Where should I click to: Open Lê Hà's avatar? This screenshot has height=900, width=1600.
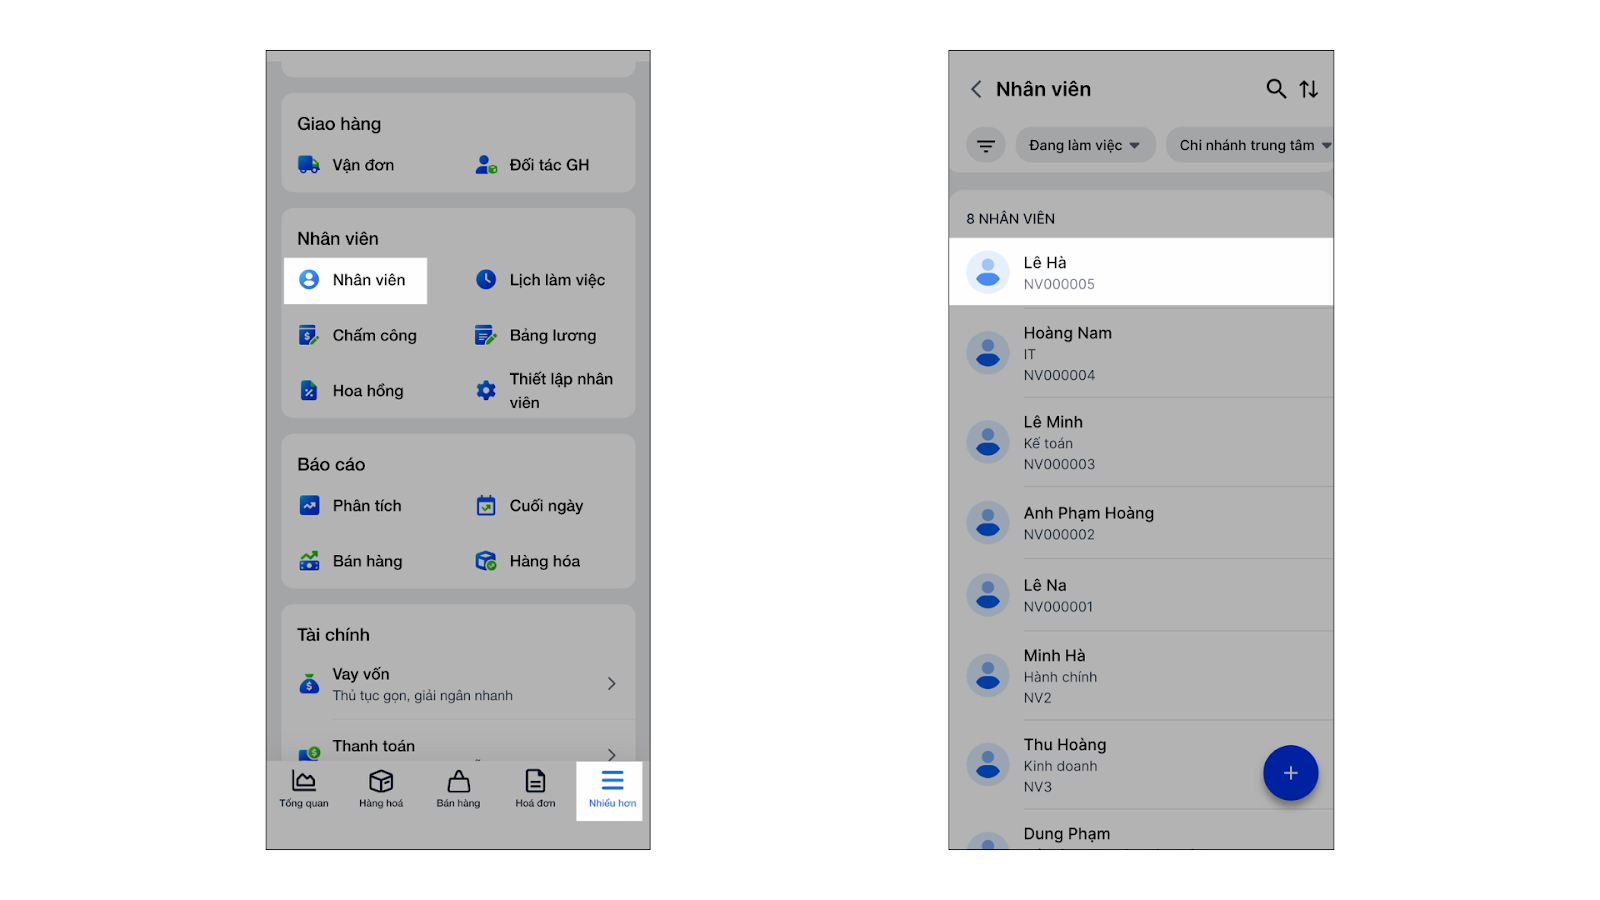click(988, 272)
